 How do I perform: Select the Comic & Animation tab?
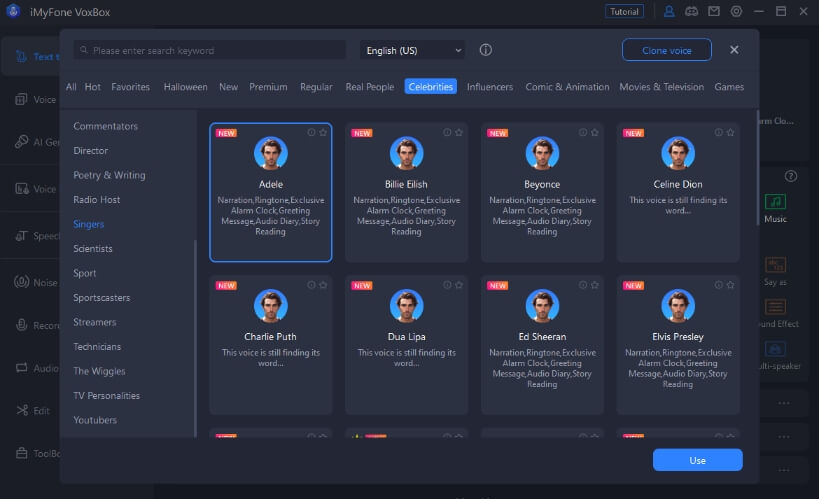click(x=567, y=87)
